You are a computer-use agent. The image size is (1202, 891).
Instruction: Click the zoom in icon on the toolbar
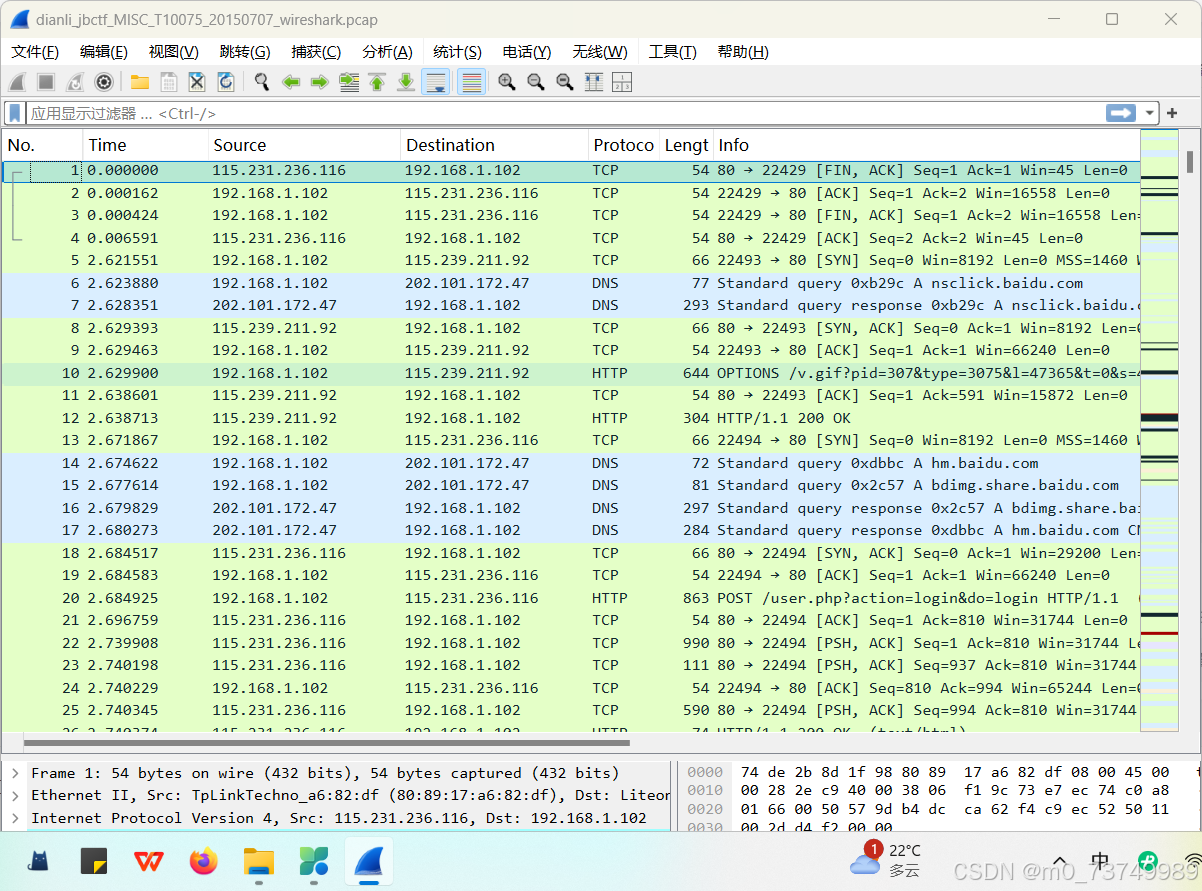[507, 82]
